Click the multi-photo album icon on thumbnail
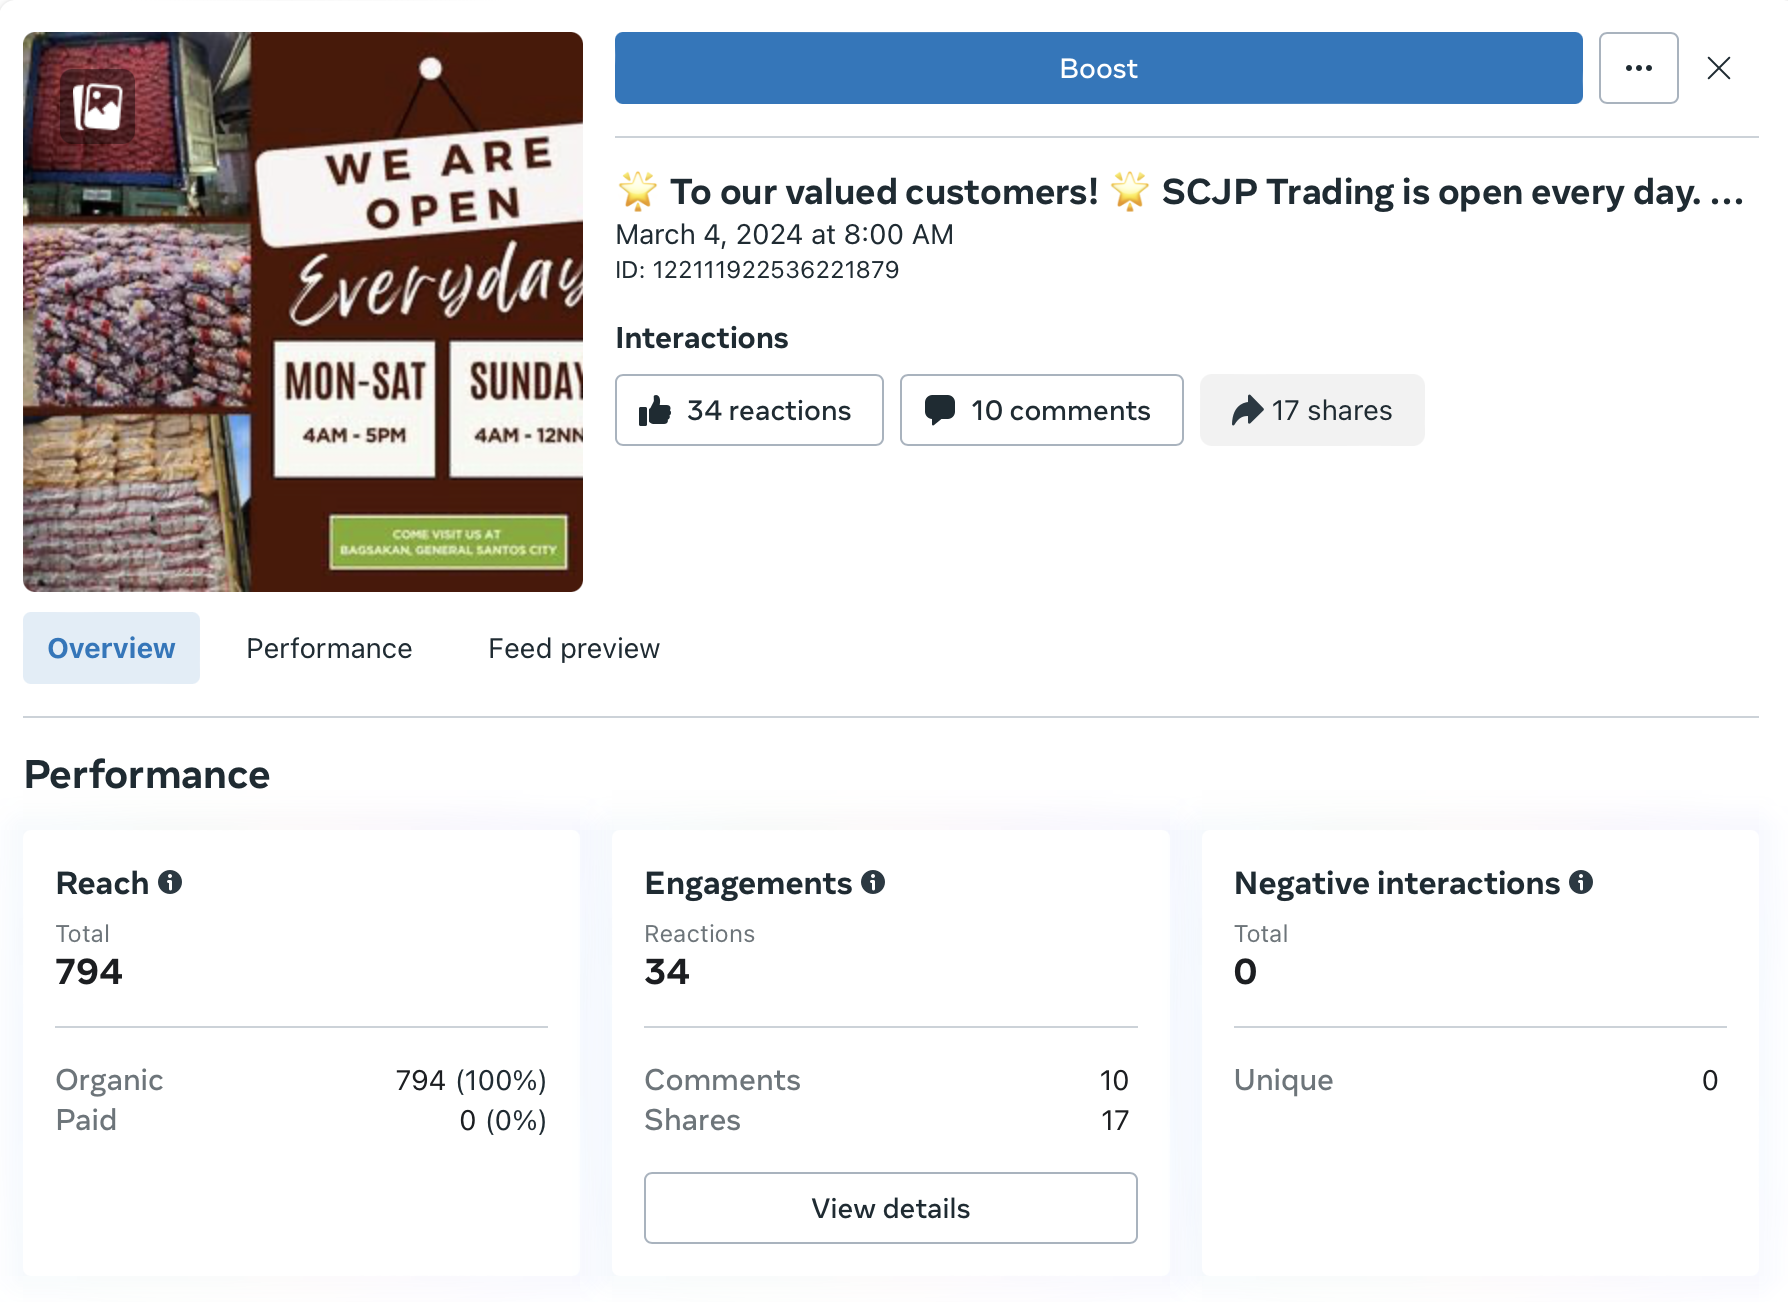Viewport: 1788px width, 1302px height. [98, 105]
